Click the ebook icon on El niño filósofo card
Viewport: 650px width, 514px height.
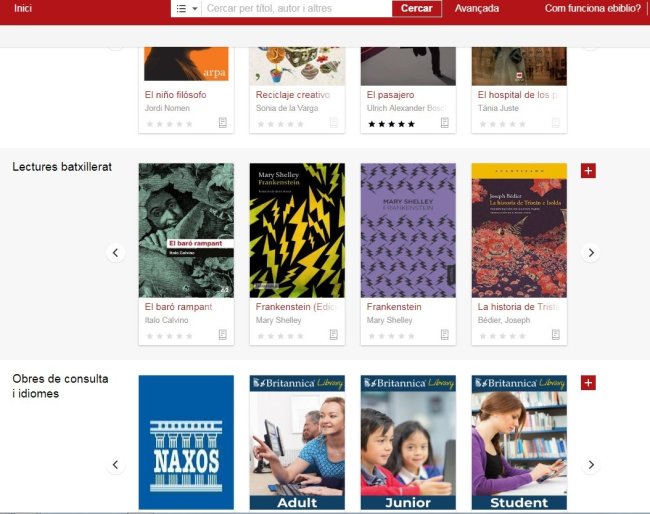pyautogui.click(x=223, y=123)
